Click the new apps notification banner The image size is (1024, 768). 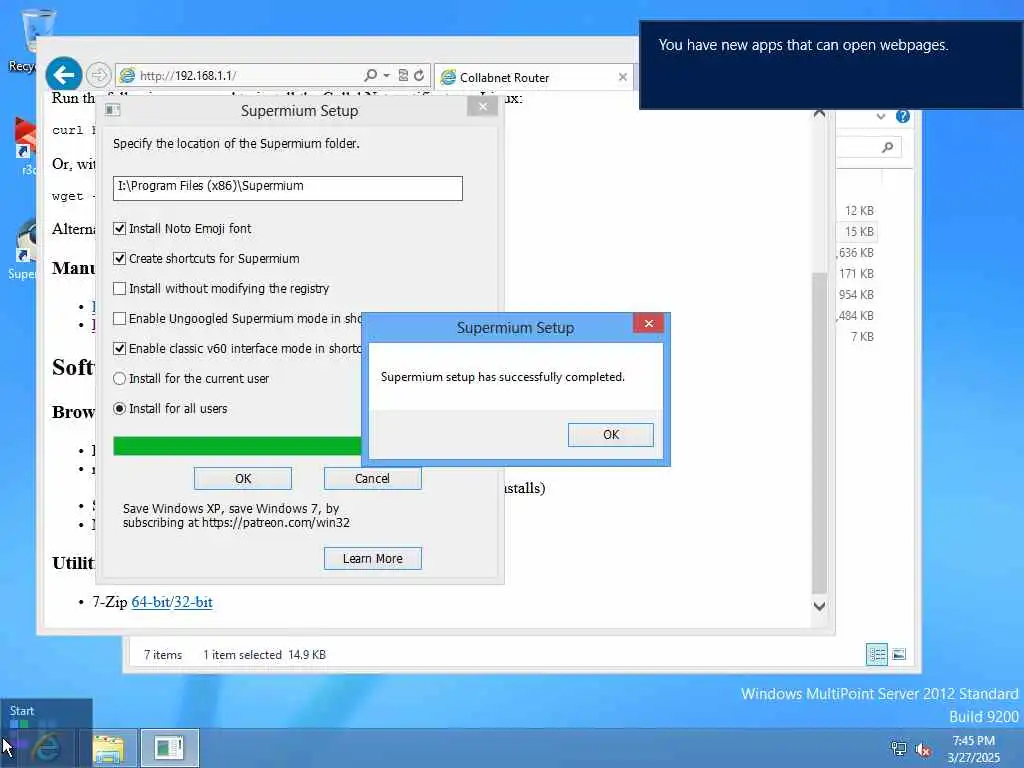tap(831, 65)
